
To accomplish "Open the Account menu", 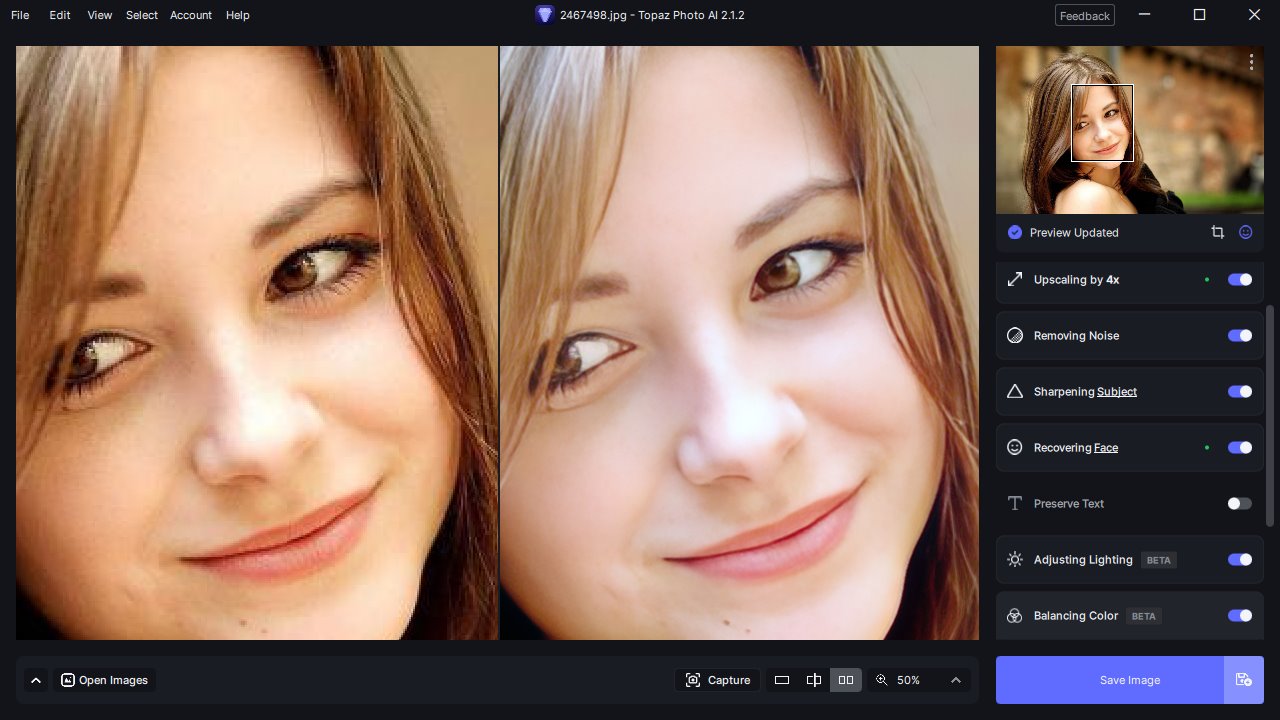I will point(190,15).
